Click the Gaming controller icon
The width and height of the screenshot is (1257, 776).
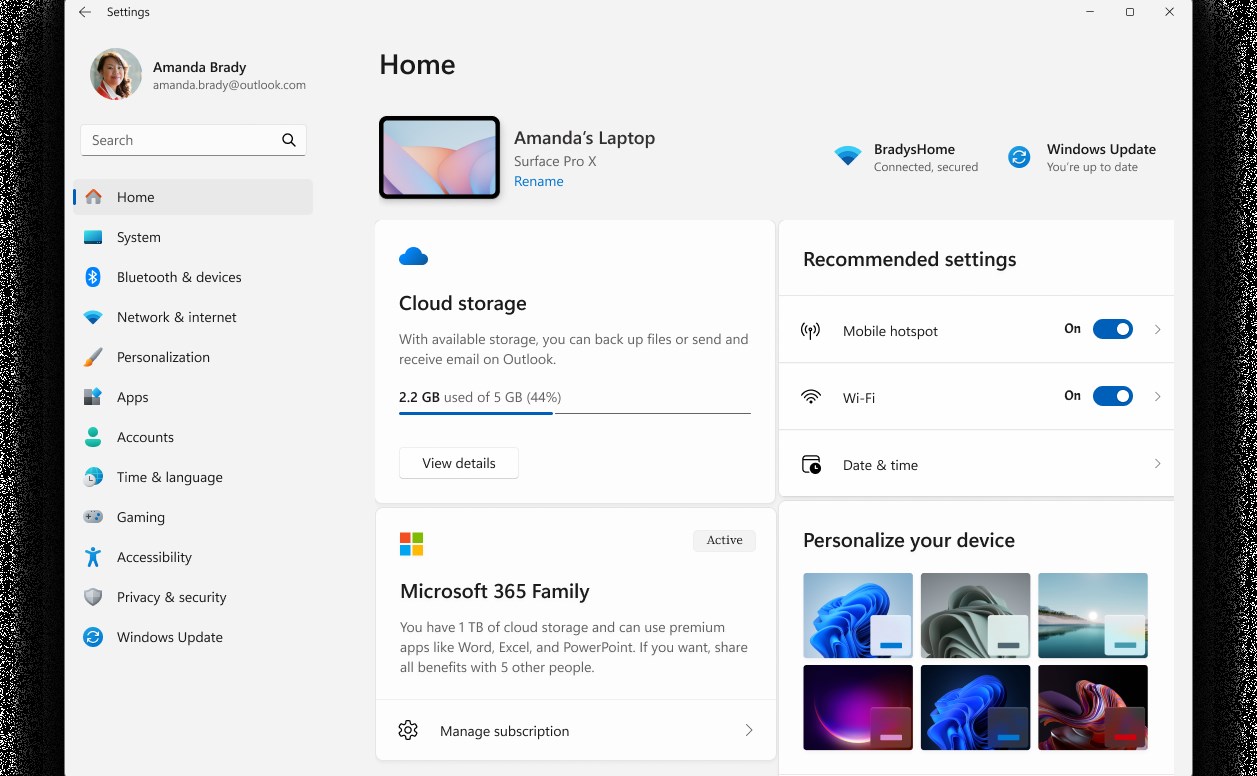[93, 517]
